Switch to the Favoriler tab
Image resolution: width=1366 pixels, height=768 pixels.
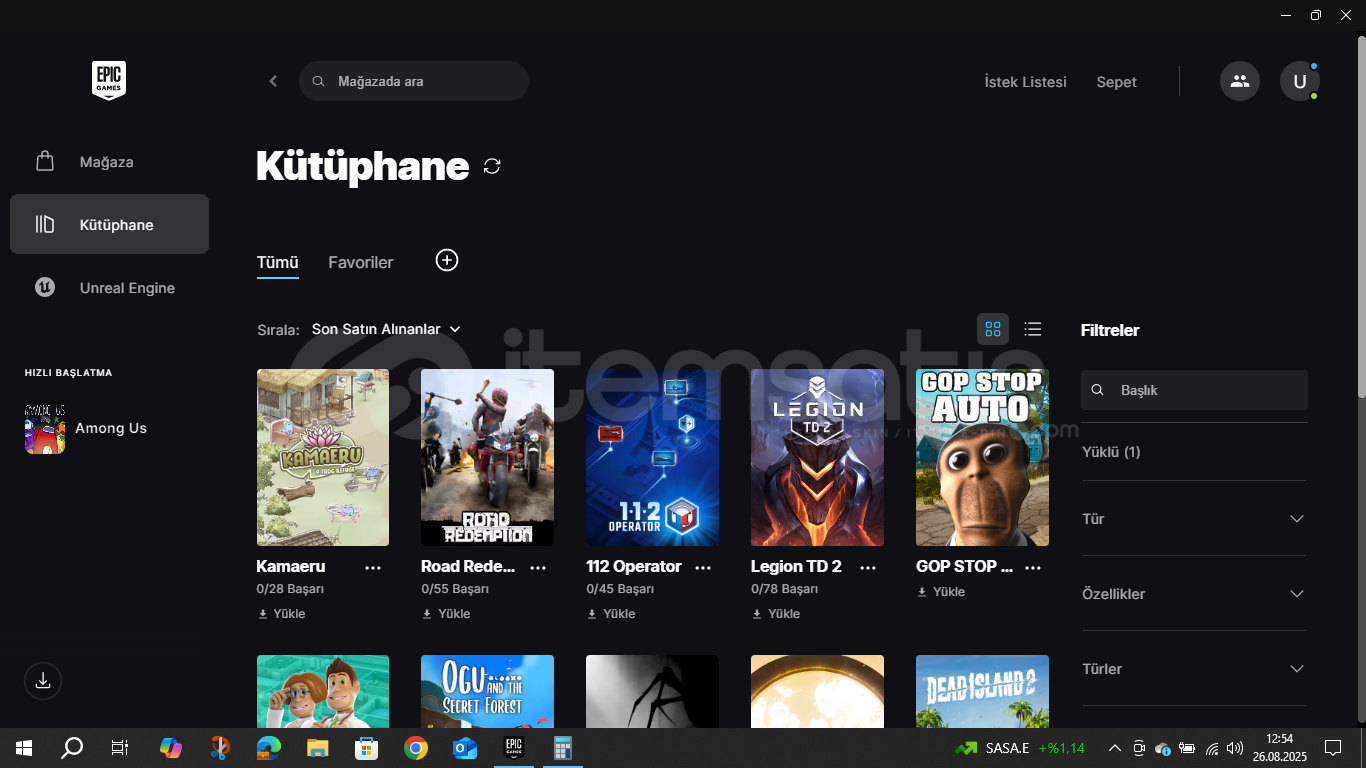(x=361, y=262)
